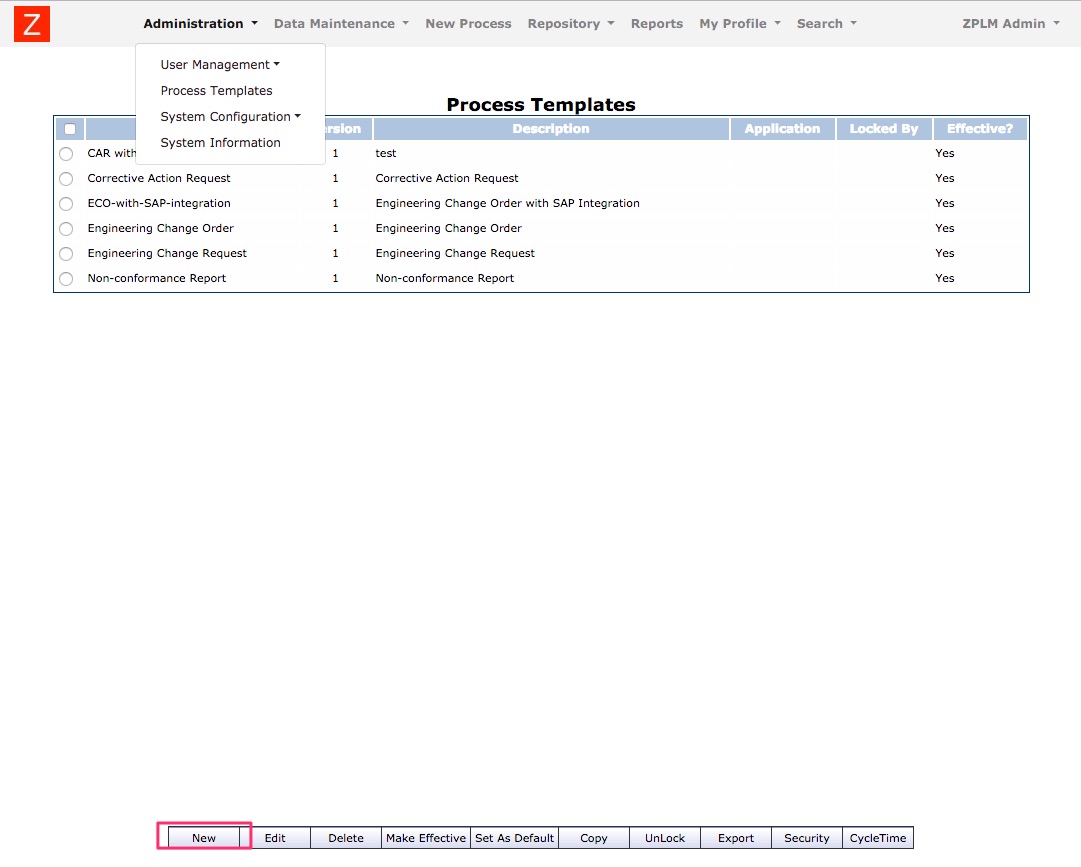The image size is (1081, 867).
Task: Click the CycleTime button
Action: [x=878, y=838]
